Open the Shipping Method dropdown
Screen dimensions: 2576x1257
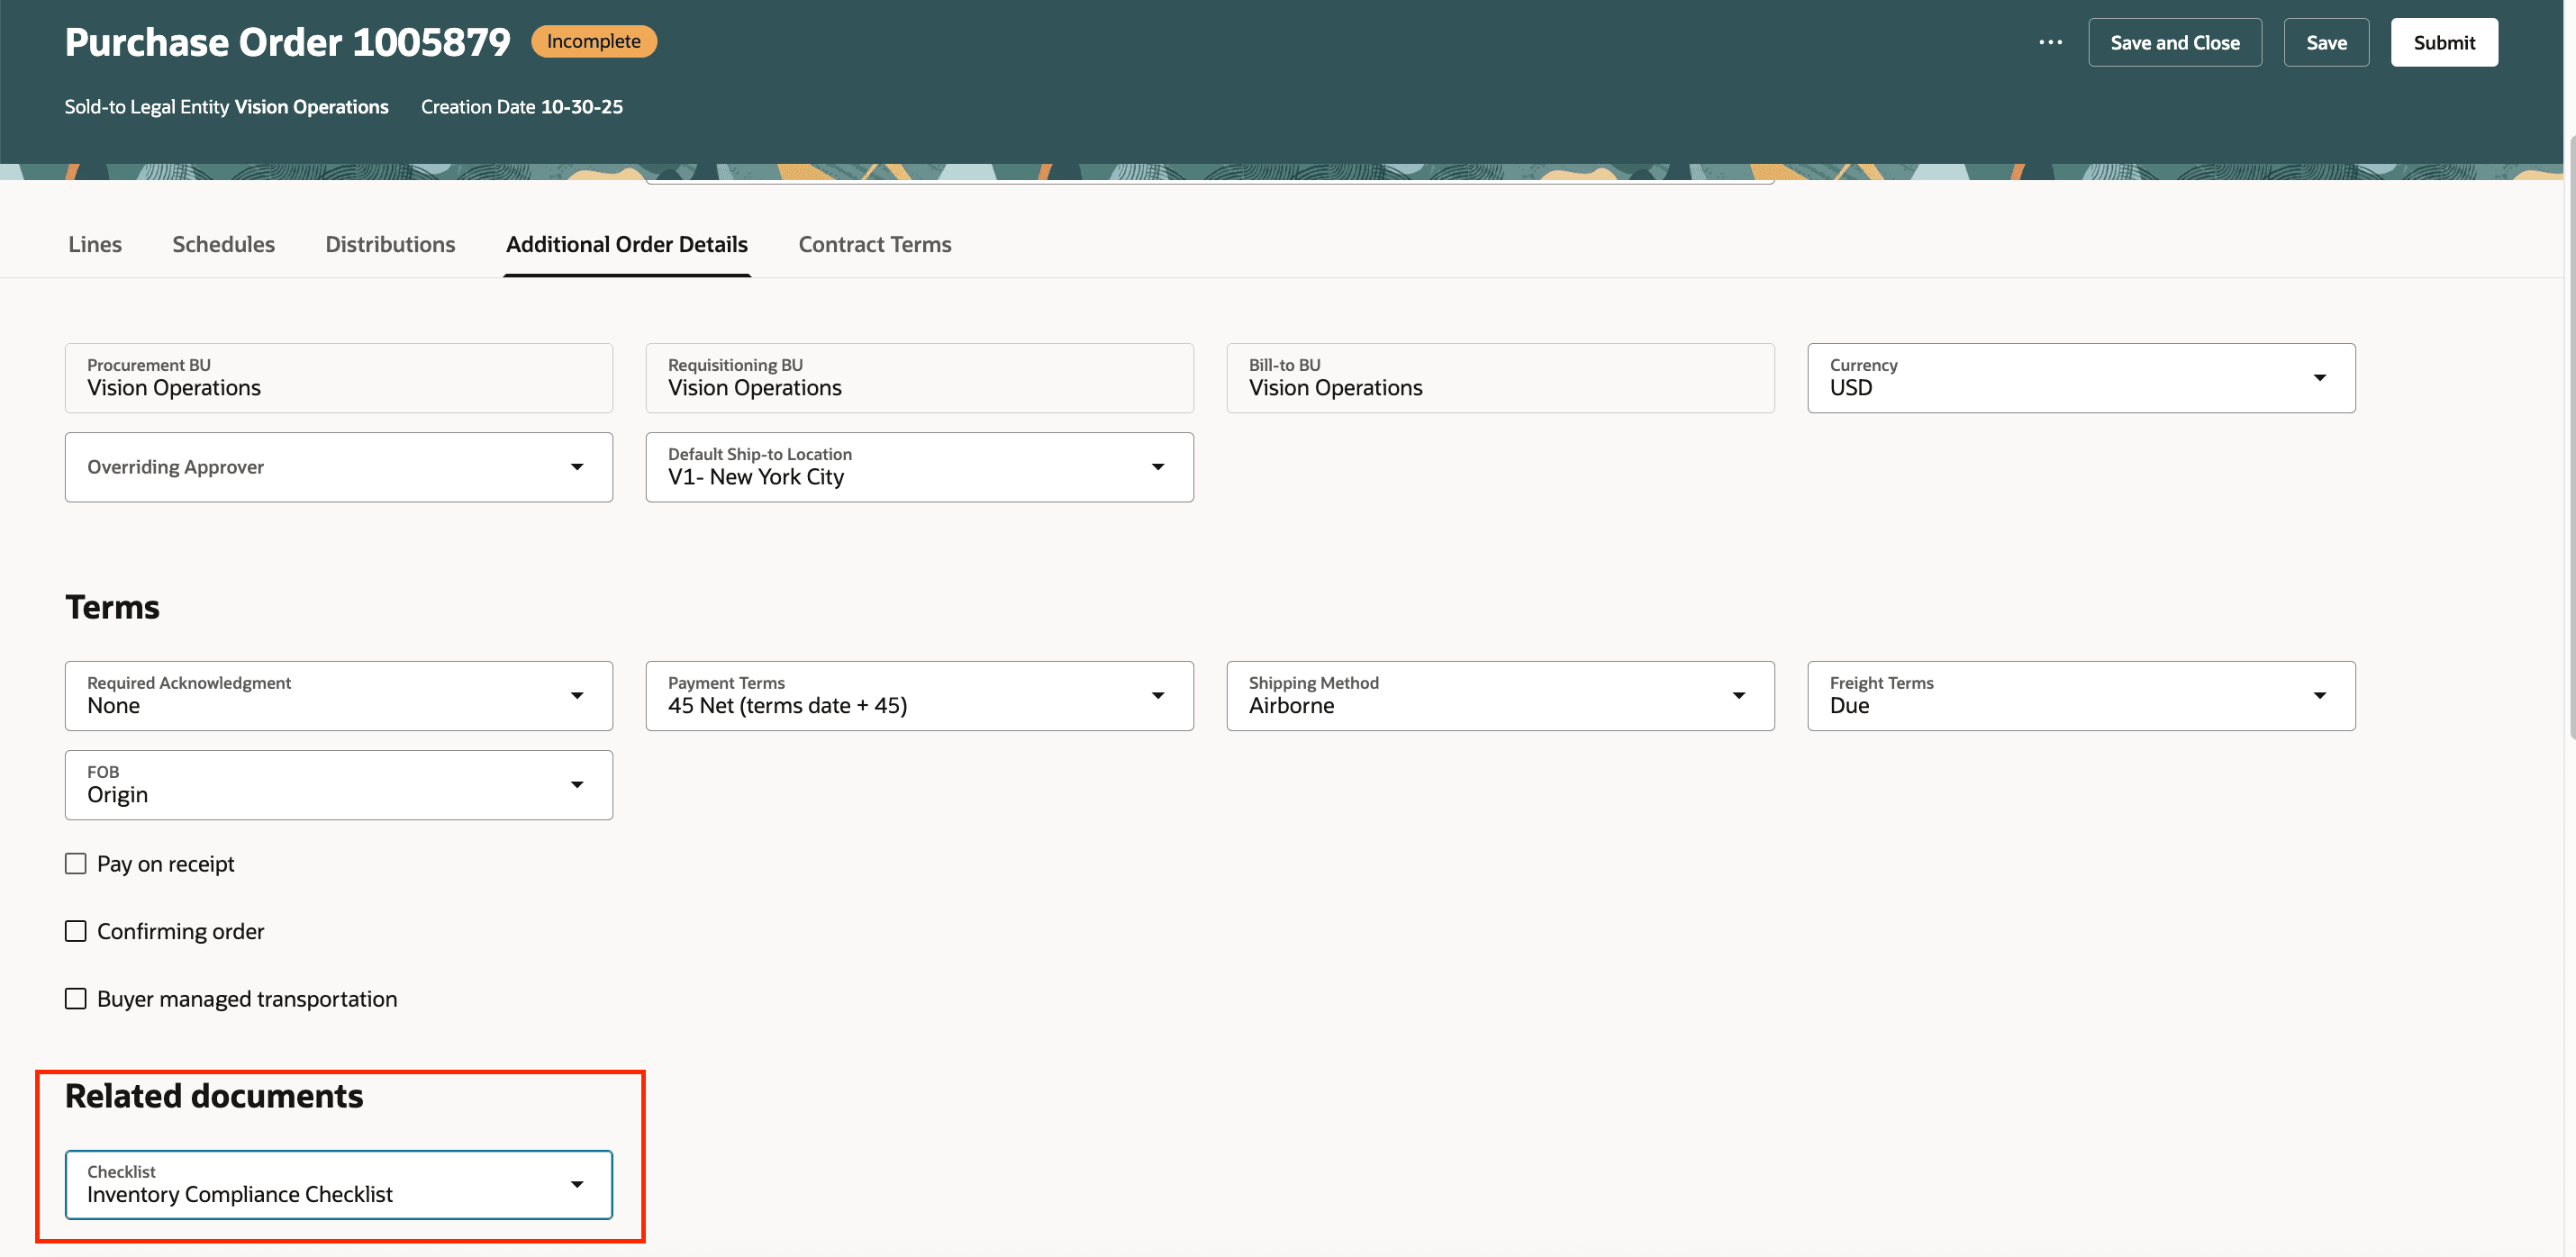[1739, 695]
